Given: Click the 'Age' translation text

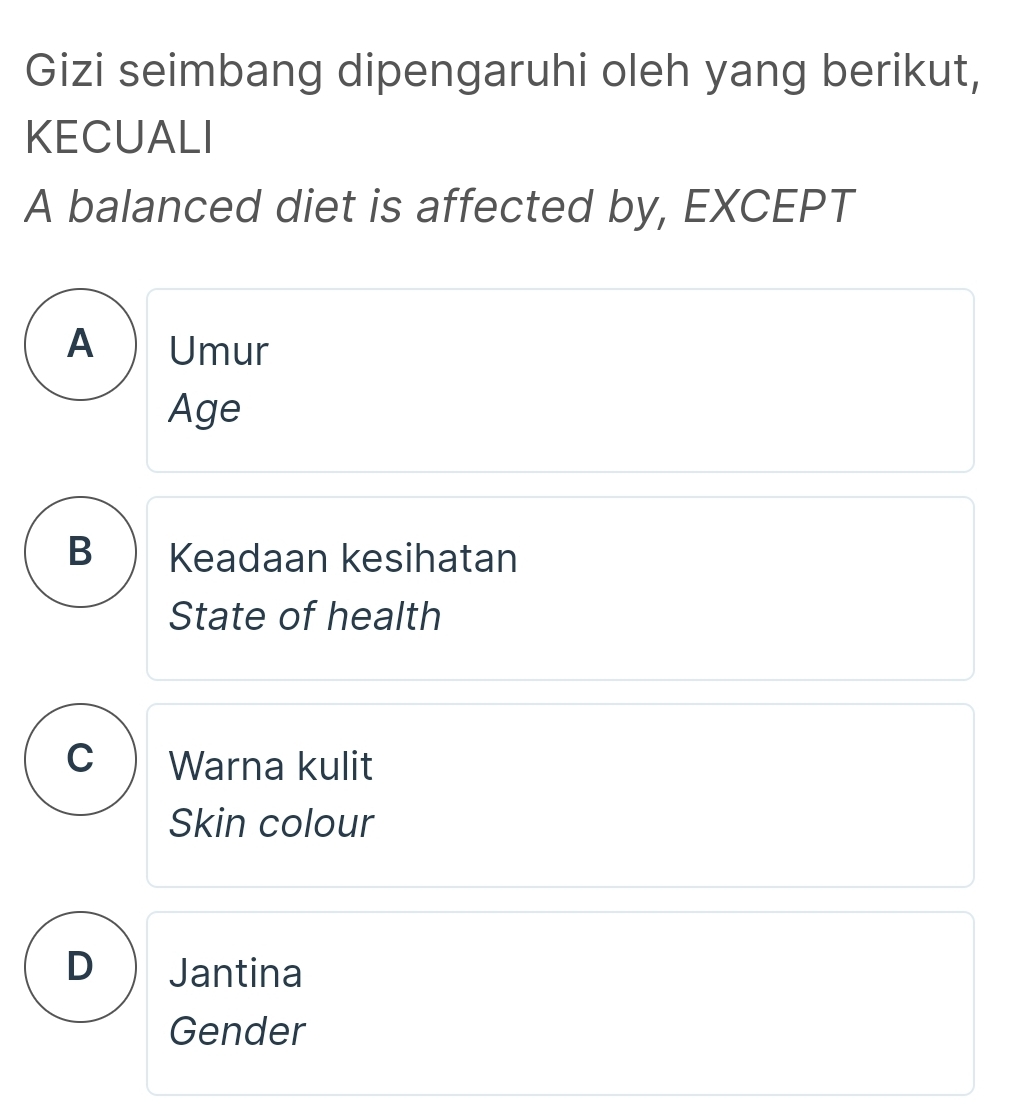Looking at the screenshot, I should 205,409.
